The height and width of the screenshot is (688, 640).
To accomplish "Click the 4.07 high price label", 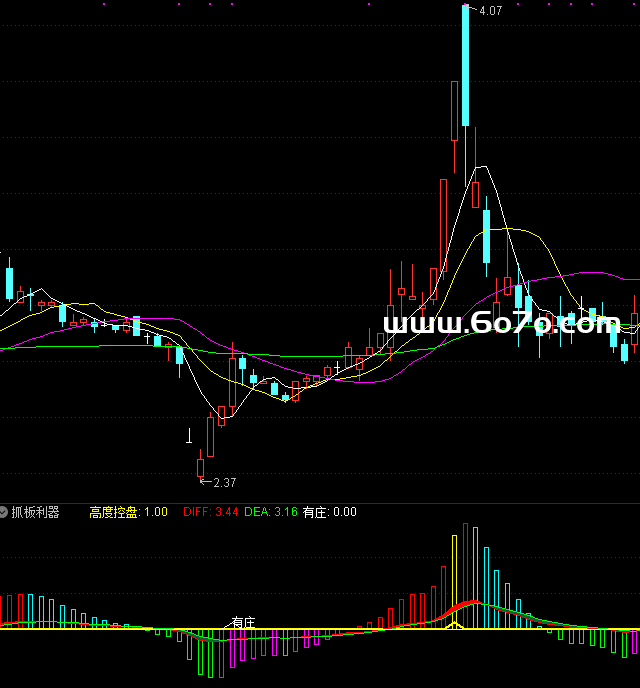I will pyautogui.click(x=490, y=11).
